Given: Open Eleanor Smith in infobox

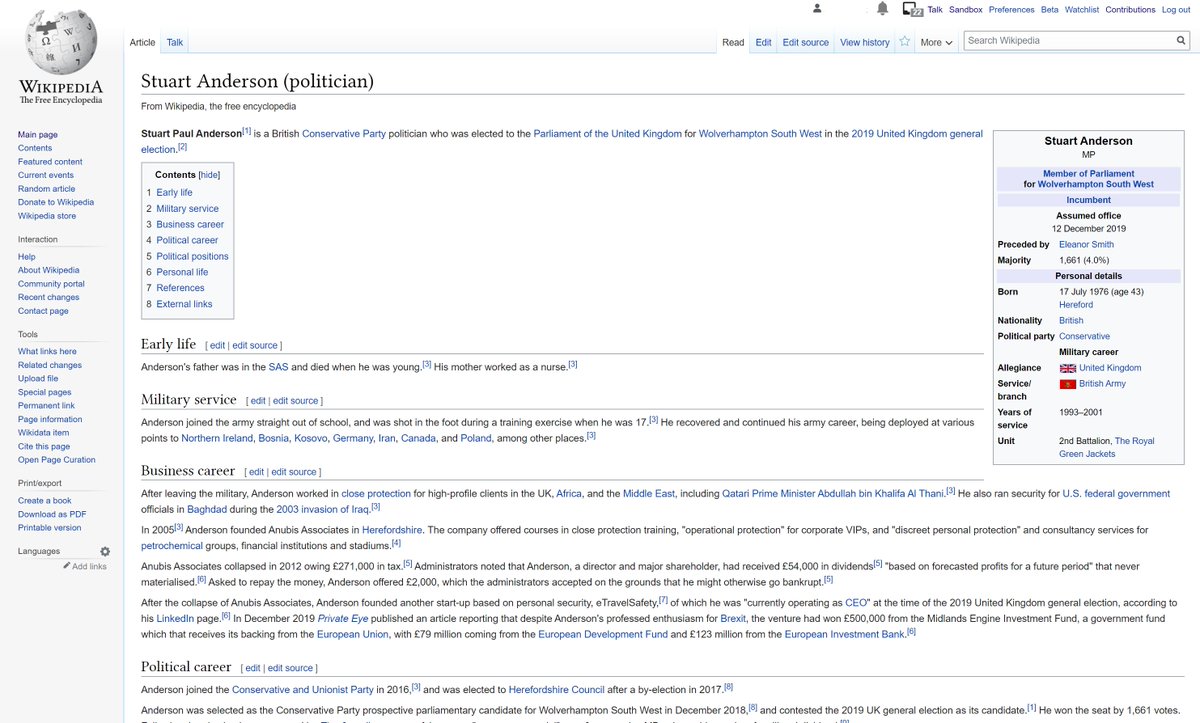Looking at the screenshot, I should (x=1086, y=244).
